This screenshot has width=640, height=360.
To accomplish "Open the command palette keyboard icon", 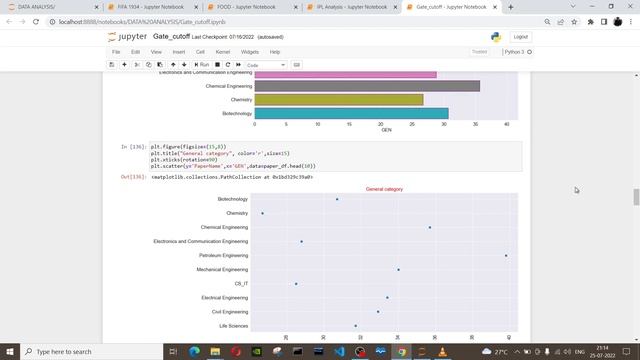I will click(297, 65).
